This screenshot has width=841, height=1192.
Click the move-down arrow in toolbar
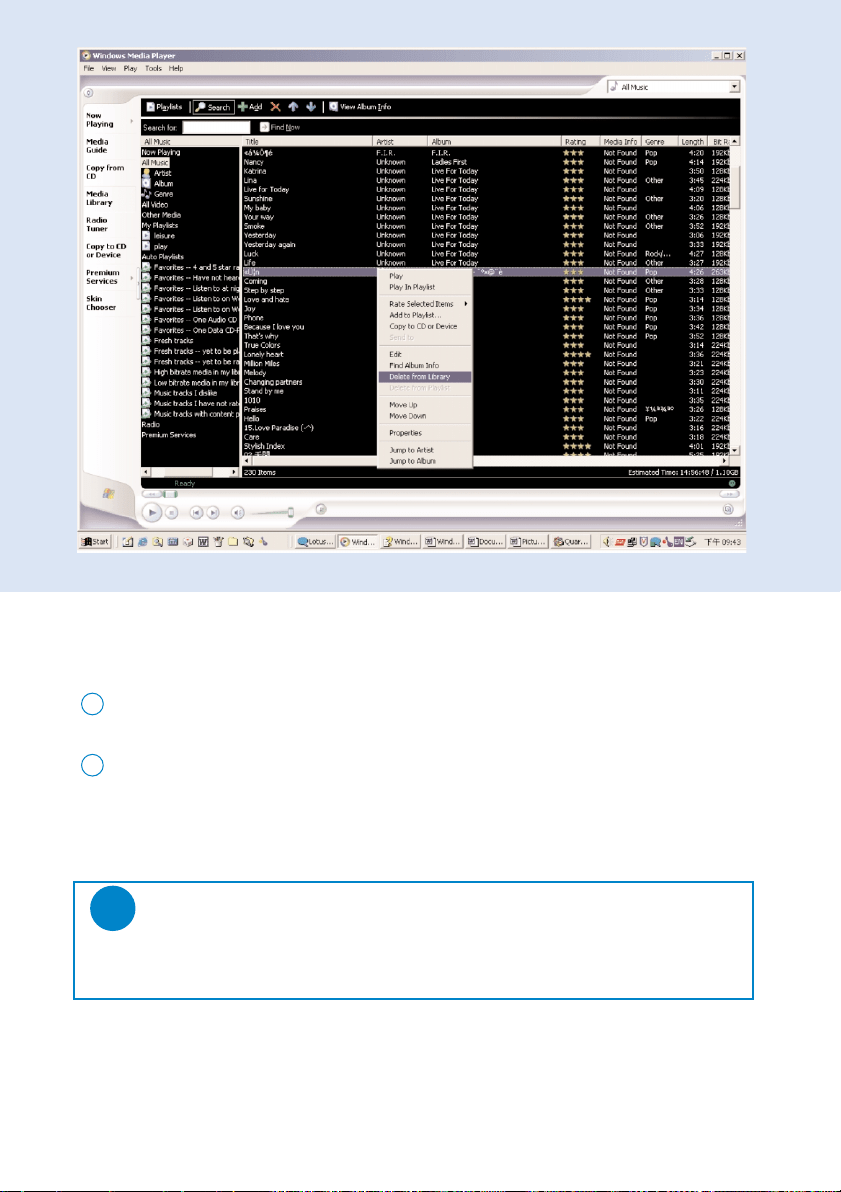[x=310, y=107]
